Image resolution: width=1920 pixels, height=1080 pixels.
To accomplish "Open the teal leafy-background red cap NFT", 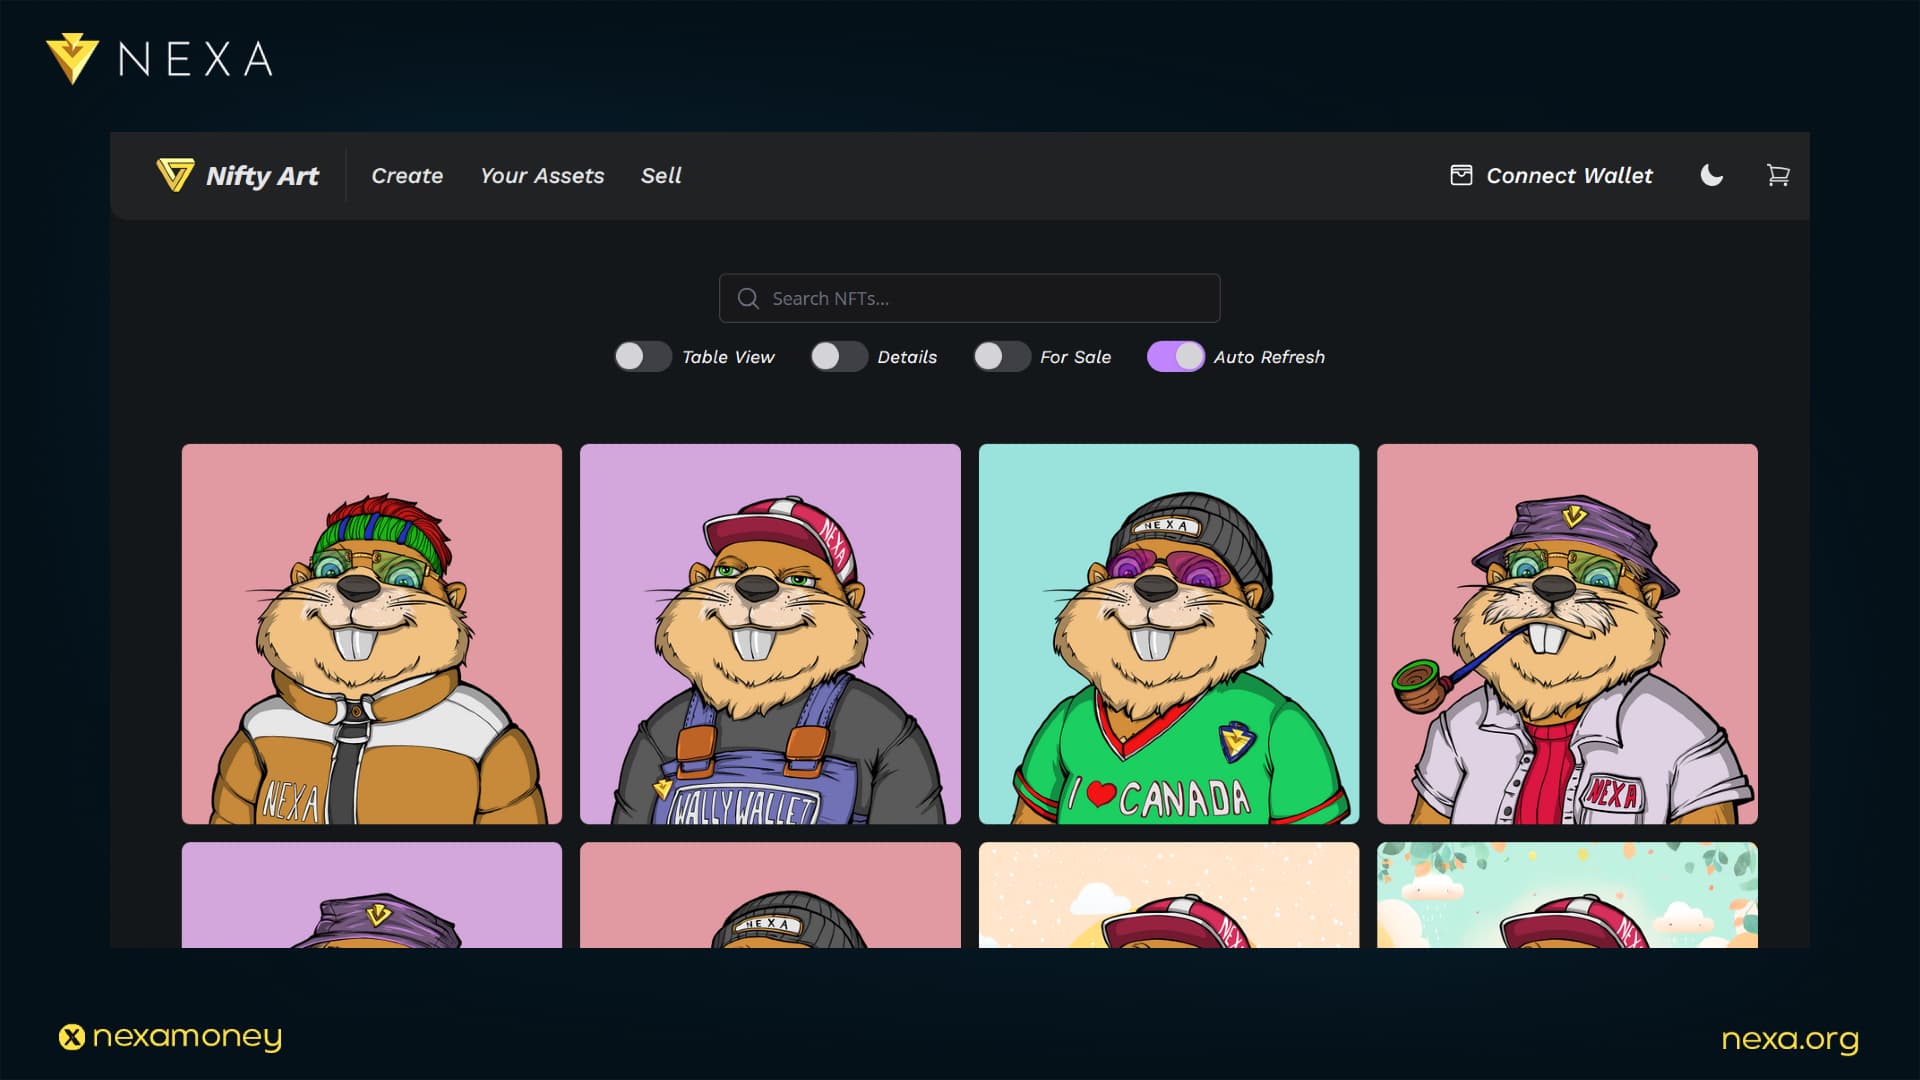I will click(1567, 895).
